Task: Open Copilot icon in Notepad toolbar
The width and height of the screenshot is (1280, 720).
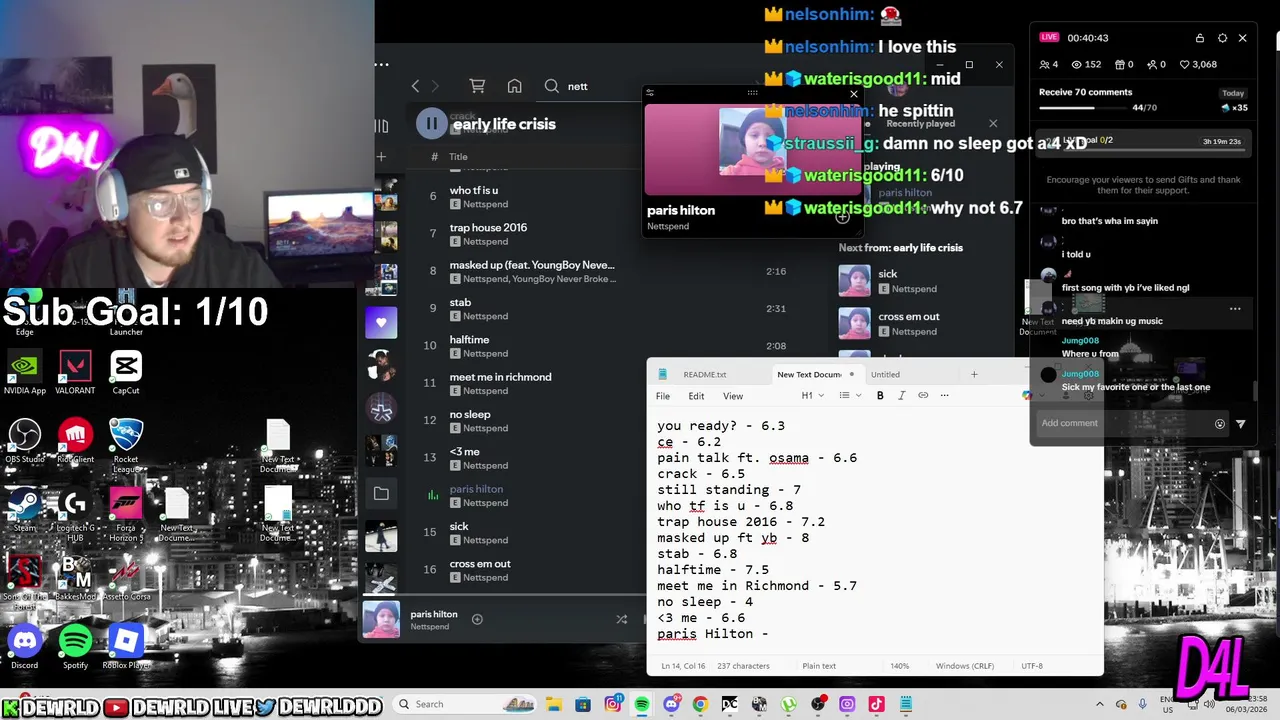Action: [1028, 396]
